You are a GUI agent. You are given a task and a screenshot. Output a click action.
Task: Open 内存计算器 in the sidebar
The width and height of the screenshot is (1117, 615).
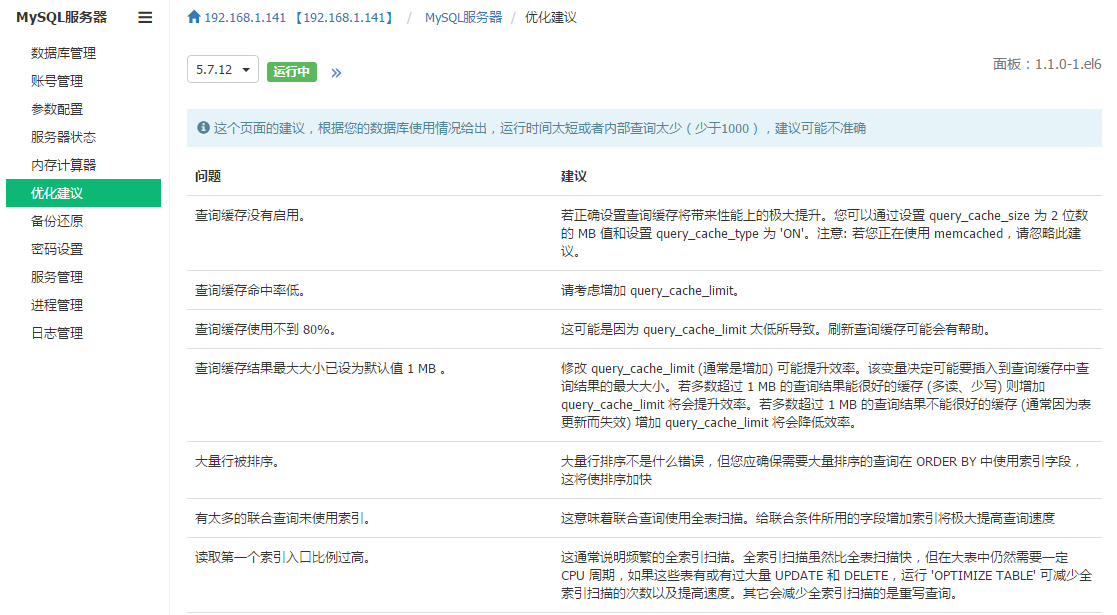(x=63, y=165)
